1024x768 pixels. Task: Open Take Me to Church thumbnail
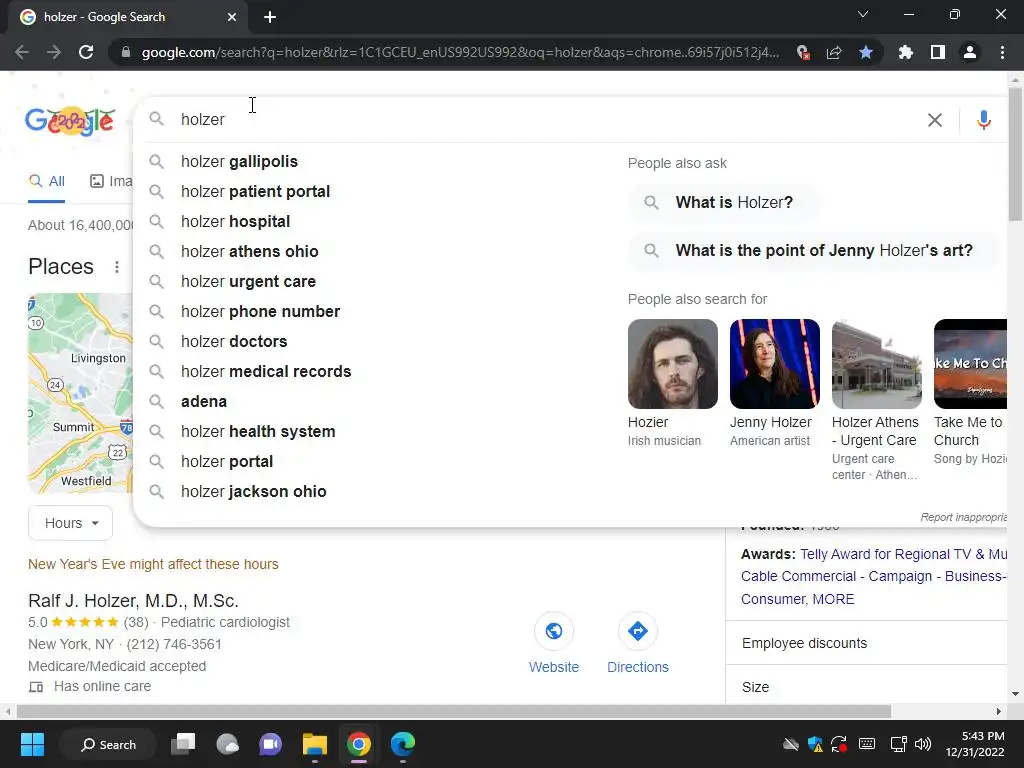[970, 364]
